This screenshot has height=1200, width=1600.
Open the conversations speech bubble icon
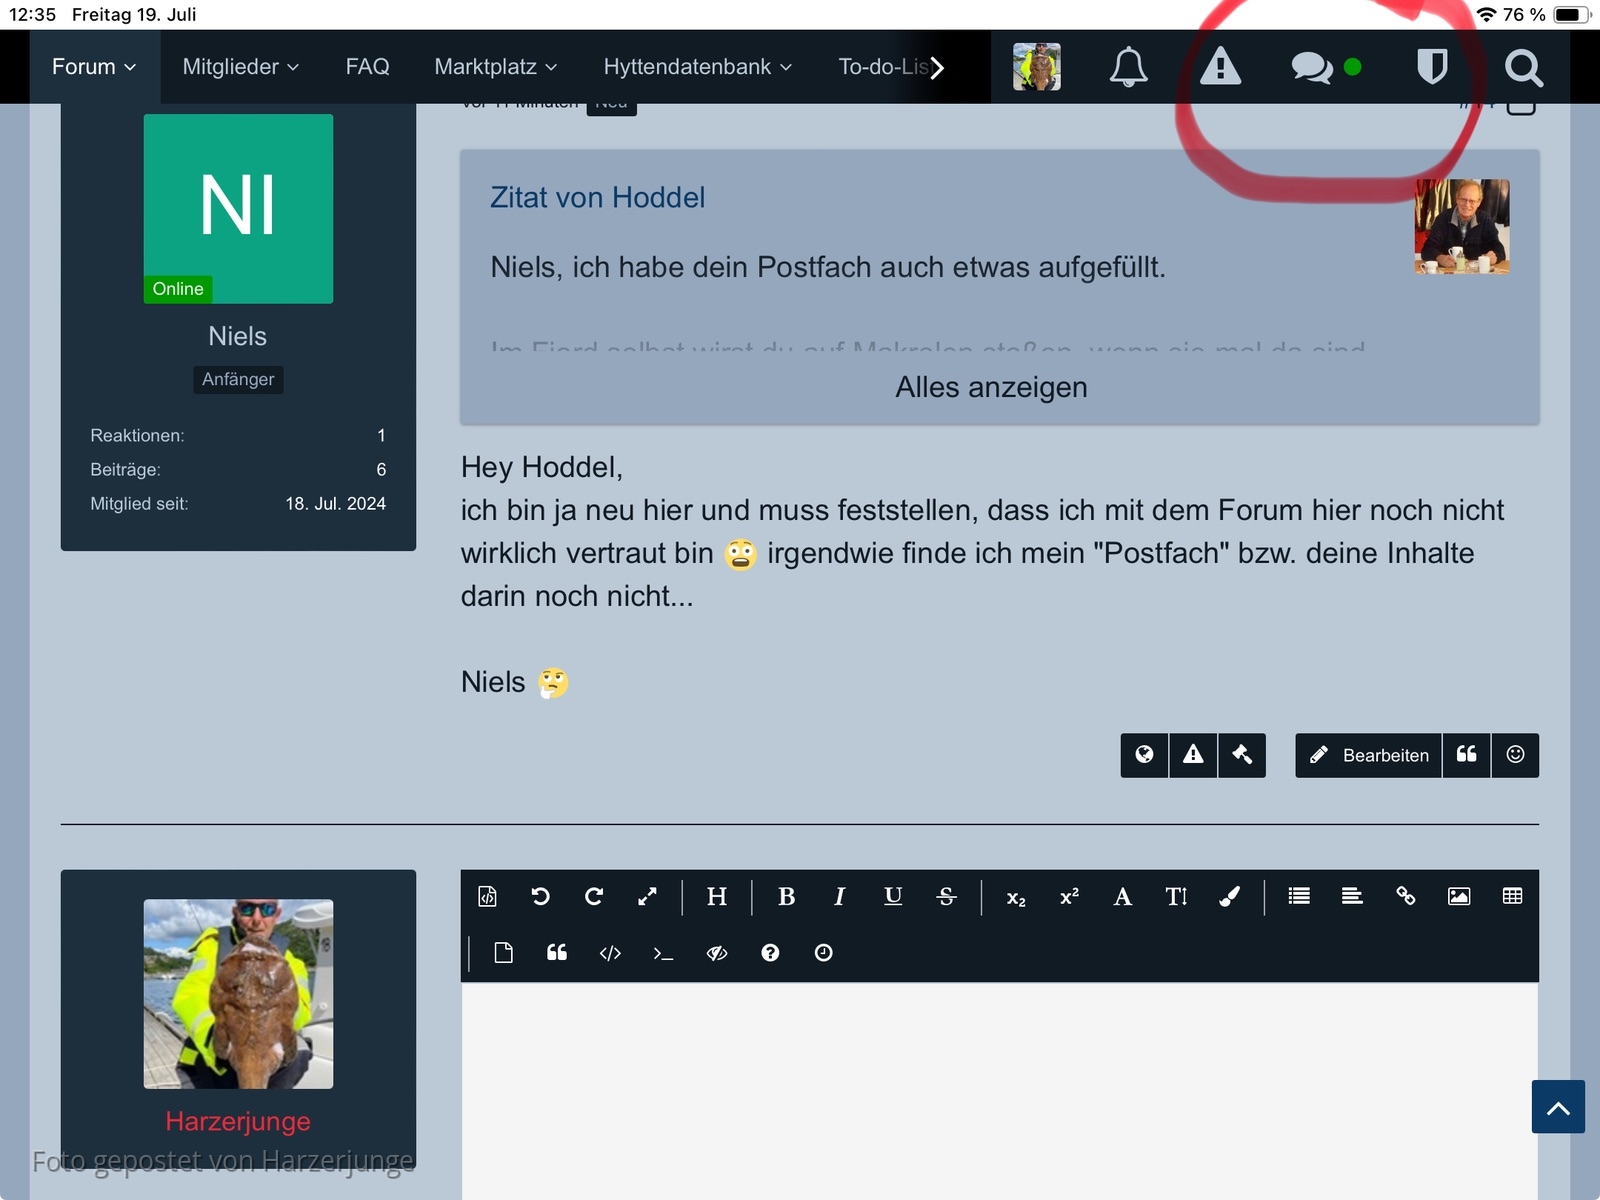tap(1312, 67)
